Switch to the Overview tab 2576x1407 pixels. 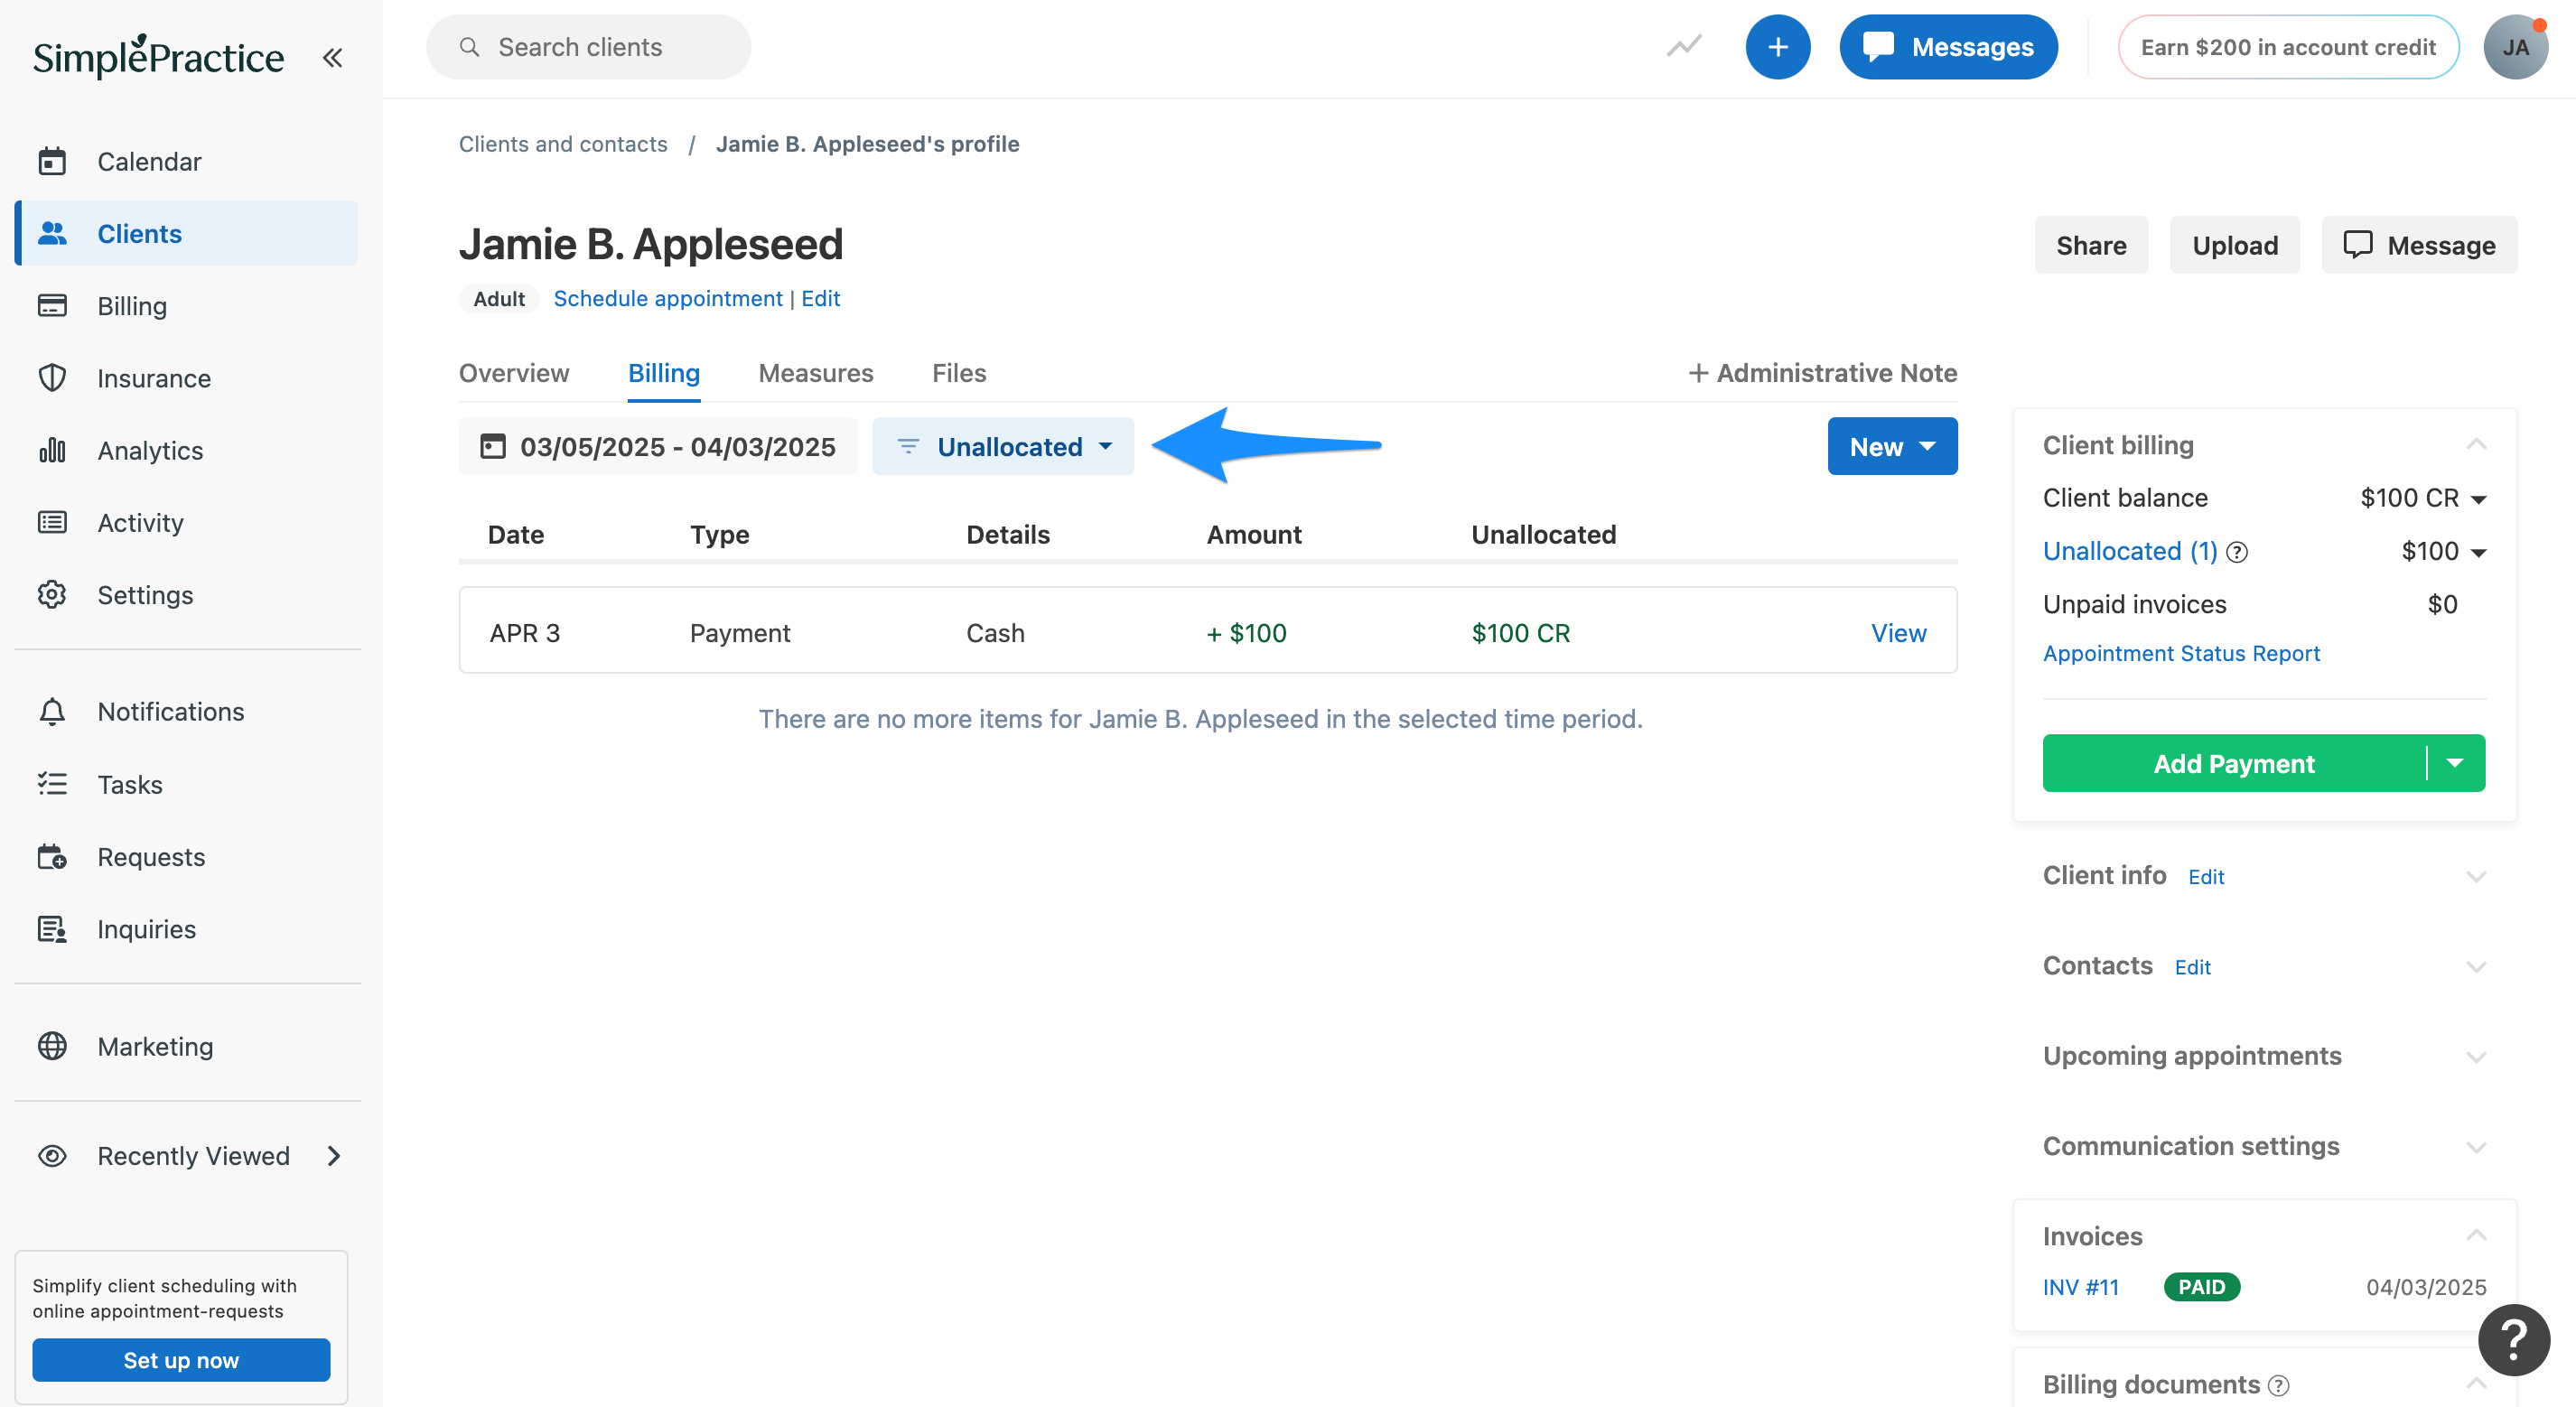click(x=514, y=373)
